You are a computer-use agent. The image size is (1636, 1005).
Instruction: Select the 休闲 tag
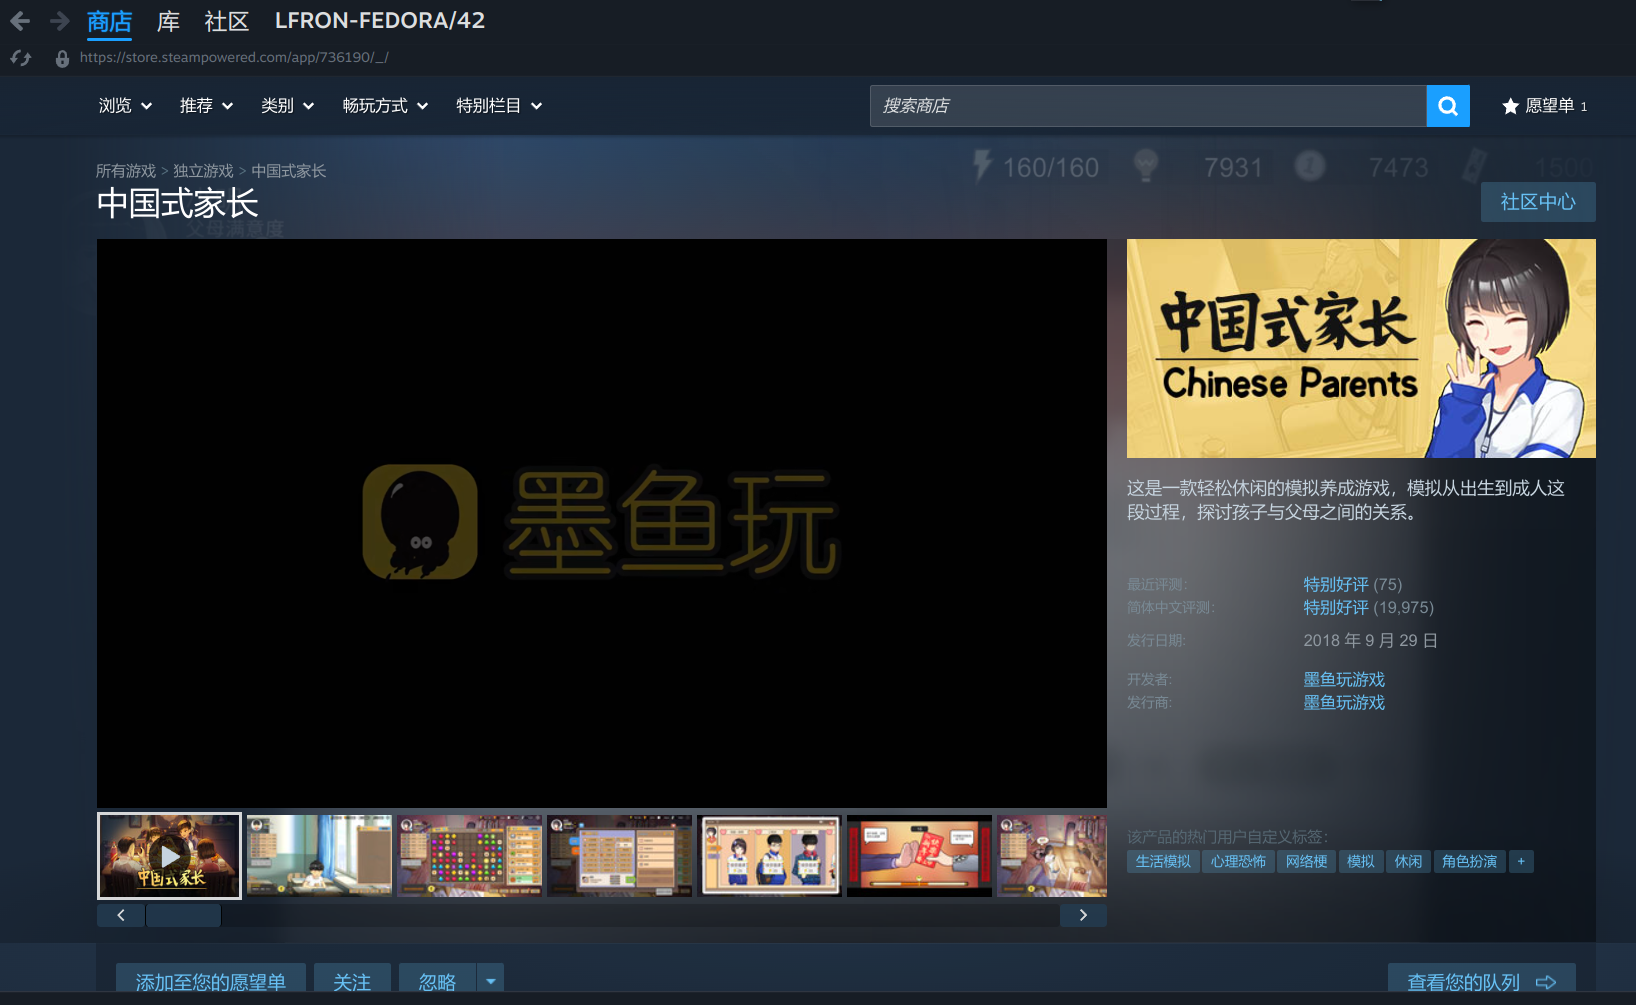pyautogui.click(x=1408, y=862)
